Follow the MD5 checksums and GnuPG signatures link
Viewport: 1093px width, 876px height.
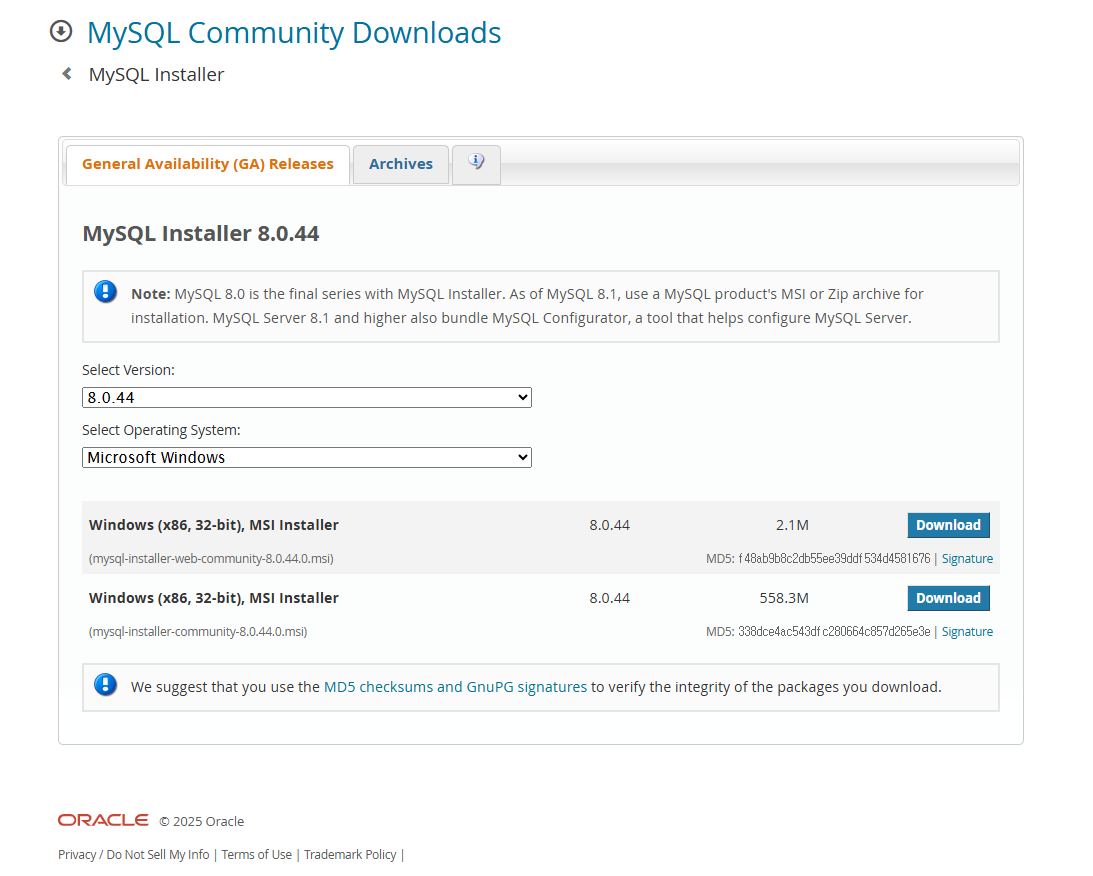tap(455, 687)
